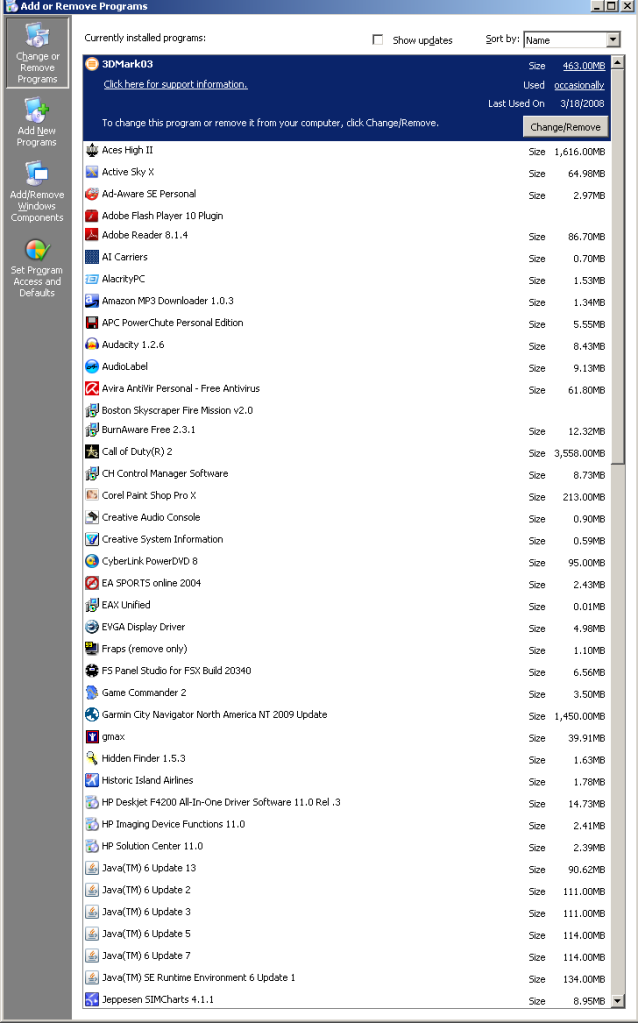Select Adobe Reader 8.1.4 icon
The height and width of the screenshot is (1023, 638).
(x=92, y=235)
